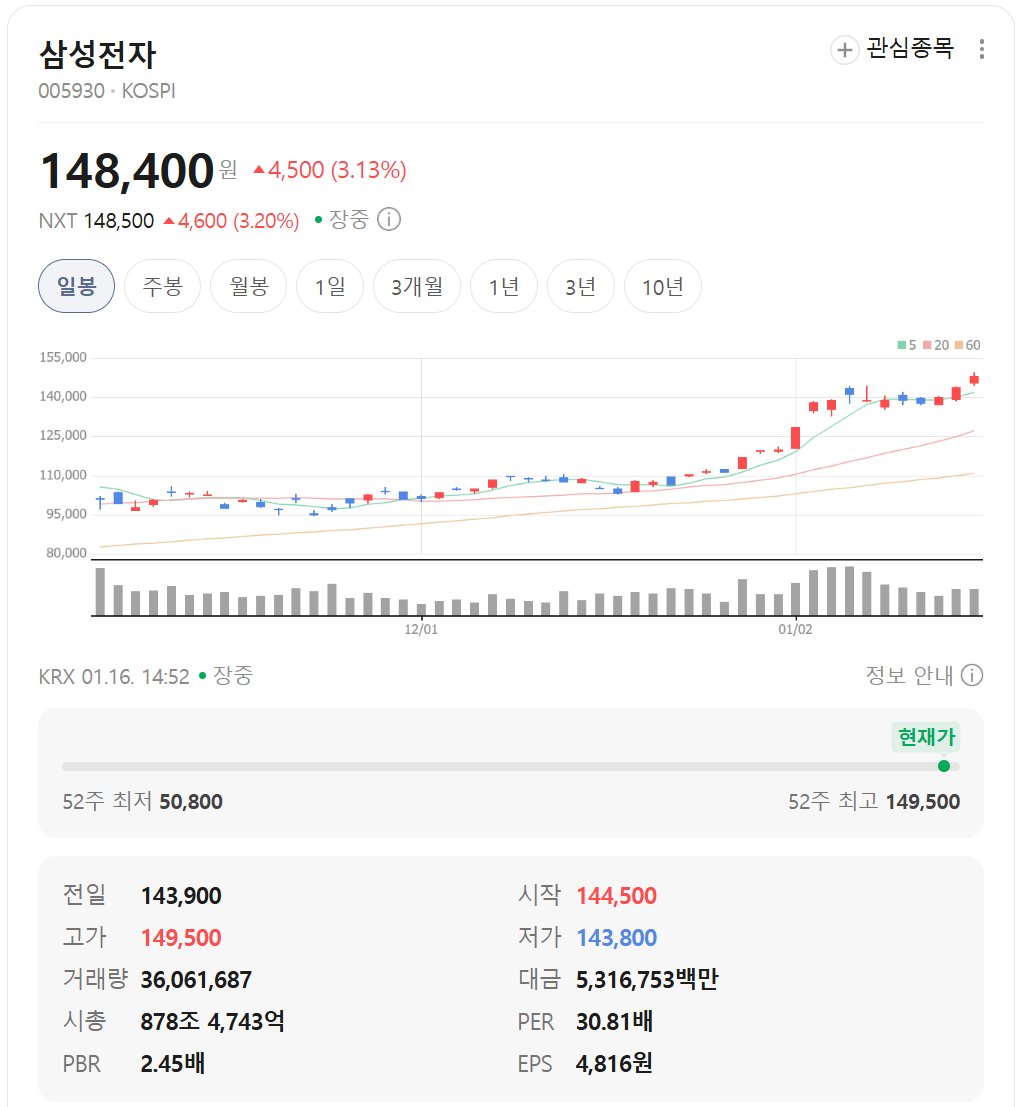1023x1107 pixels.
Task: Click the info icon next to 장중
Action: (x=390, y=219)
